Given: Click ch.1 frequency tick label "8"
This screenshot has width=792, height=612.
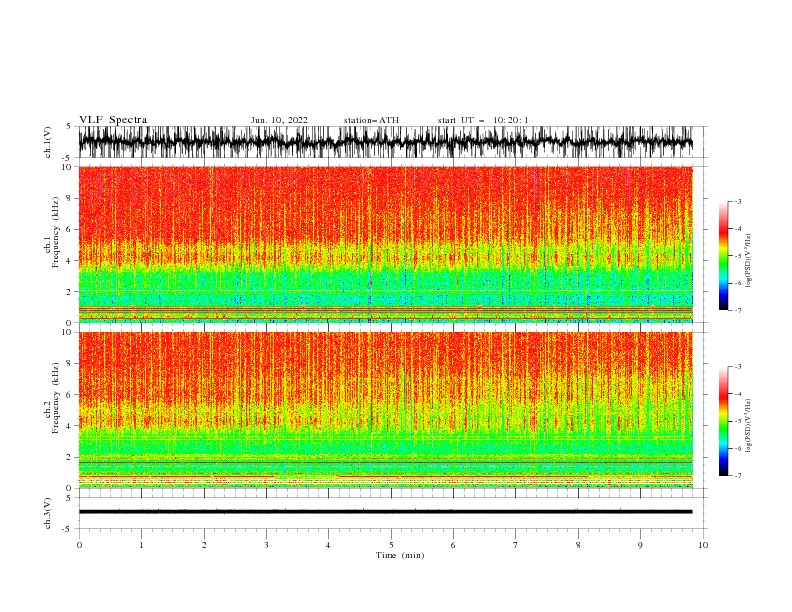Looking at the screenshot, I should pyautogui.click(x=69, y=198).
